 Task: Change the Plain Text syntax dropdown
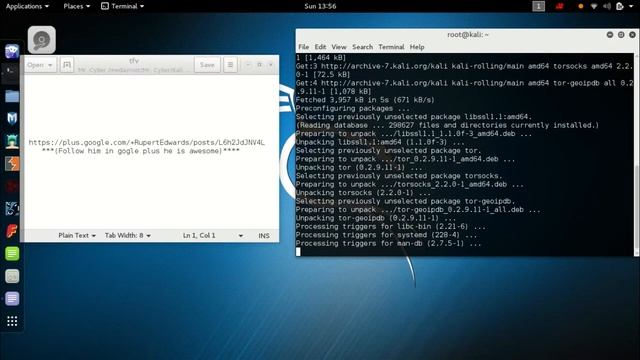tap(77, 236)
